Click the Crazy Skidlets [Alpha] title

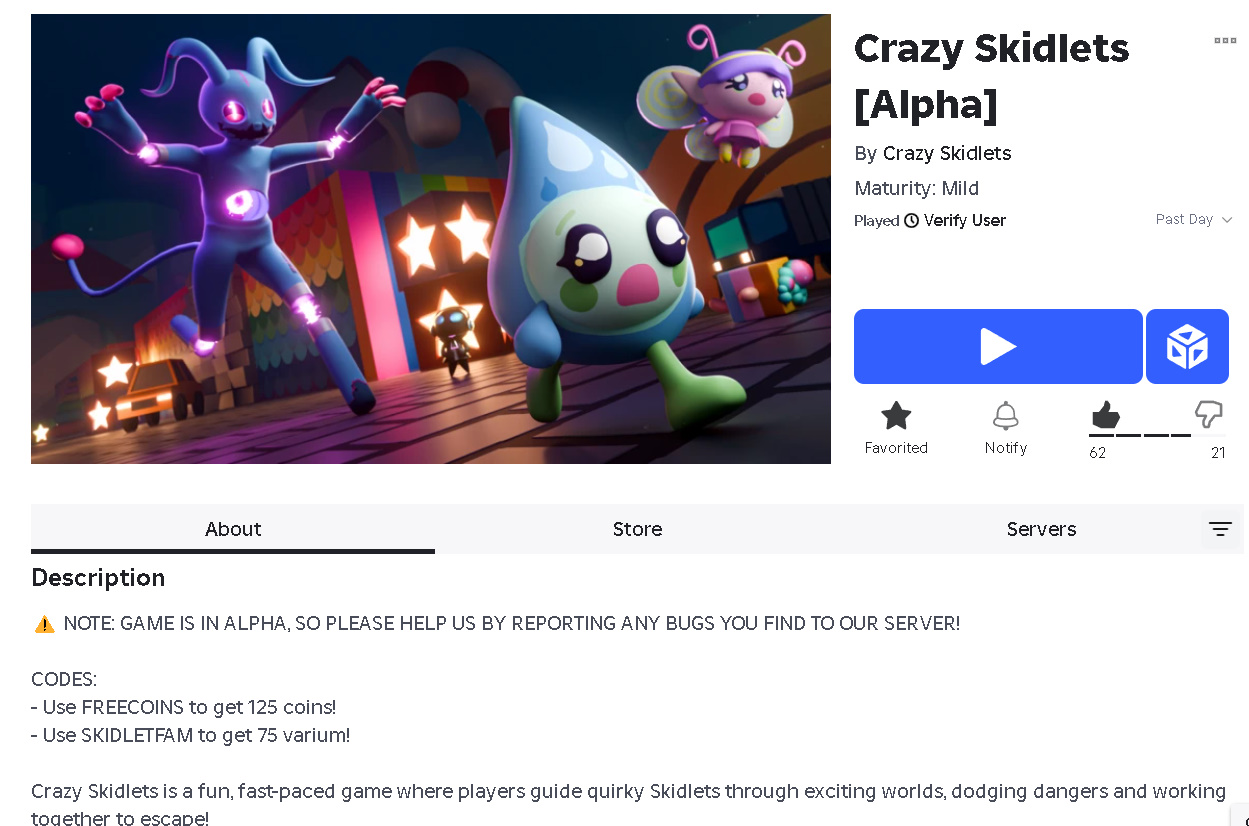[991, 76]
